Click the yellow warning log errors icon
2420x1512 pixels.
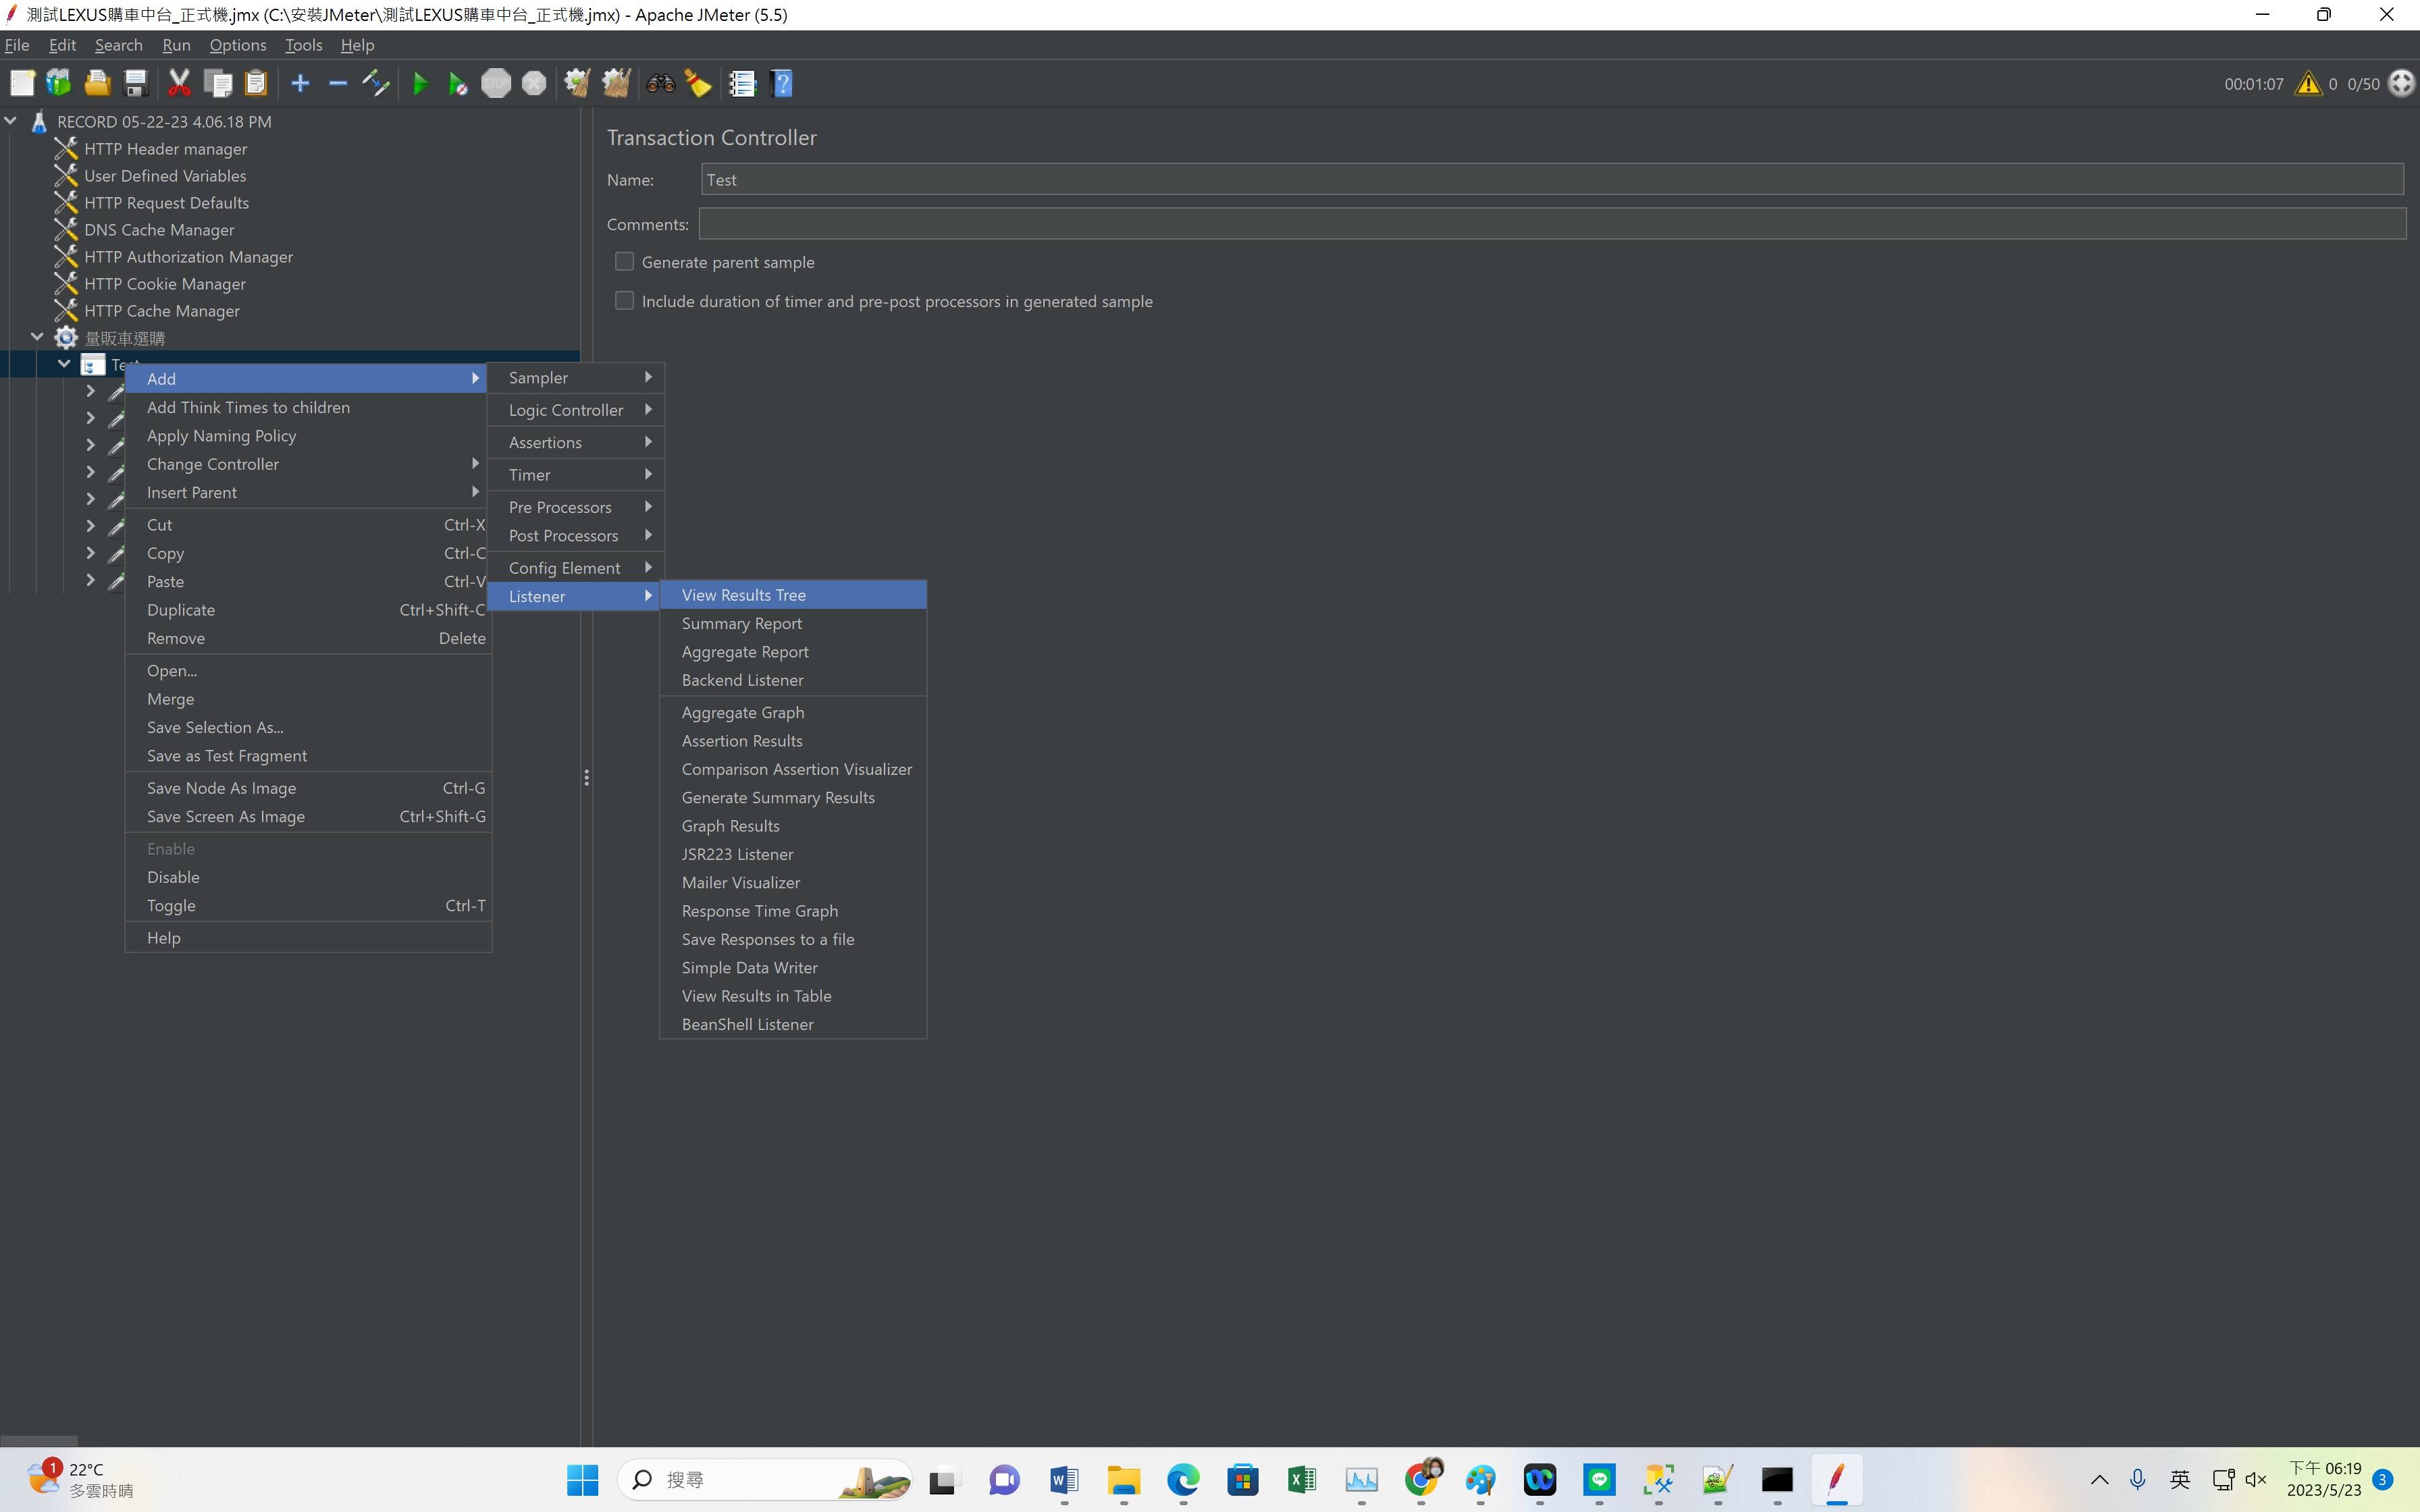2308,84
